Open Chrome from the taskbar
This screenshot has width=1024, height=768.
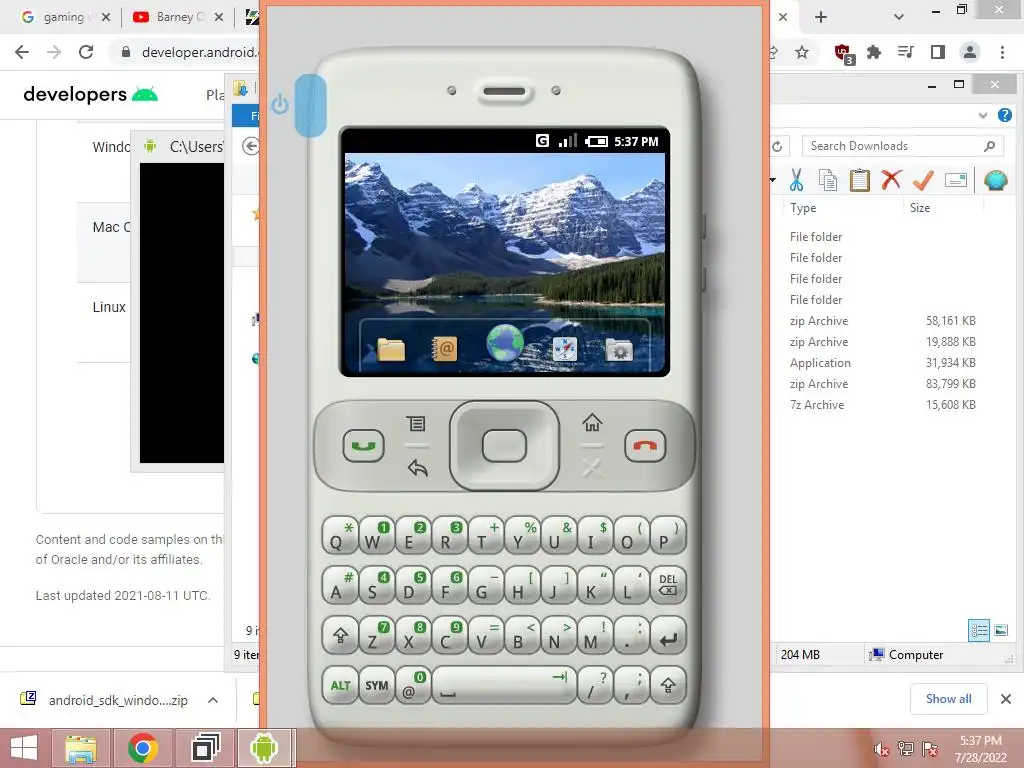pyautogui.click(x=142, y=748)
